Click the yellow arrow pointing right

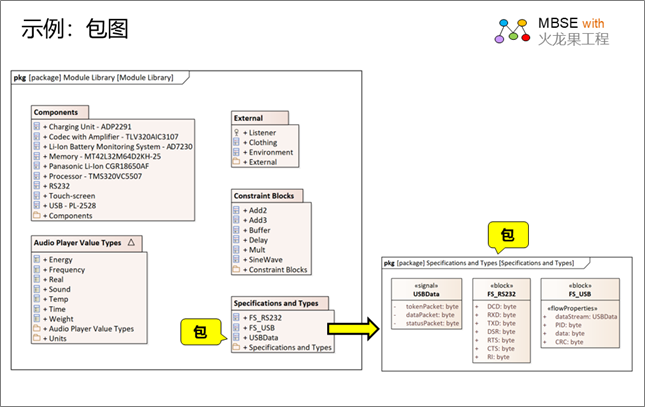[354, 326]
